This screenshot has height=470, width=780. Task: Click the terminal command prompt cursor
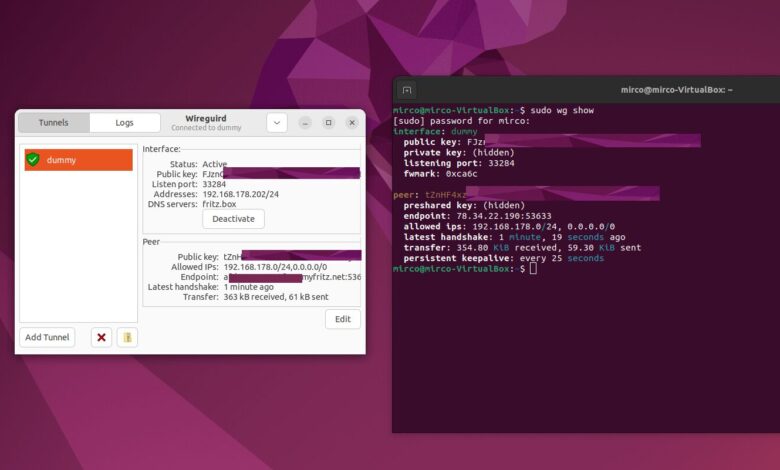[533, 269]
